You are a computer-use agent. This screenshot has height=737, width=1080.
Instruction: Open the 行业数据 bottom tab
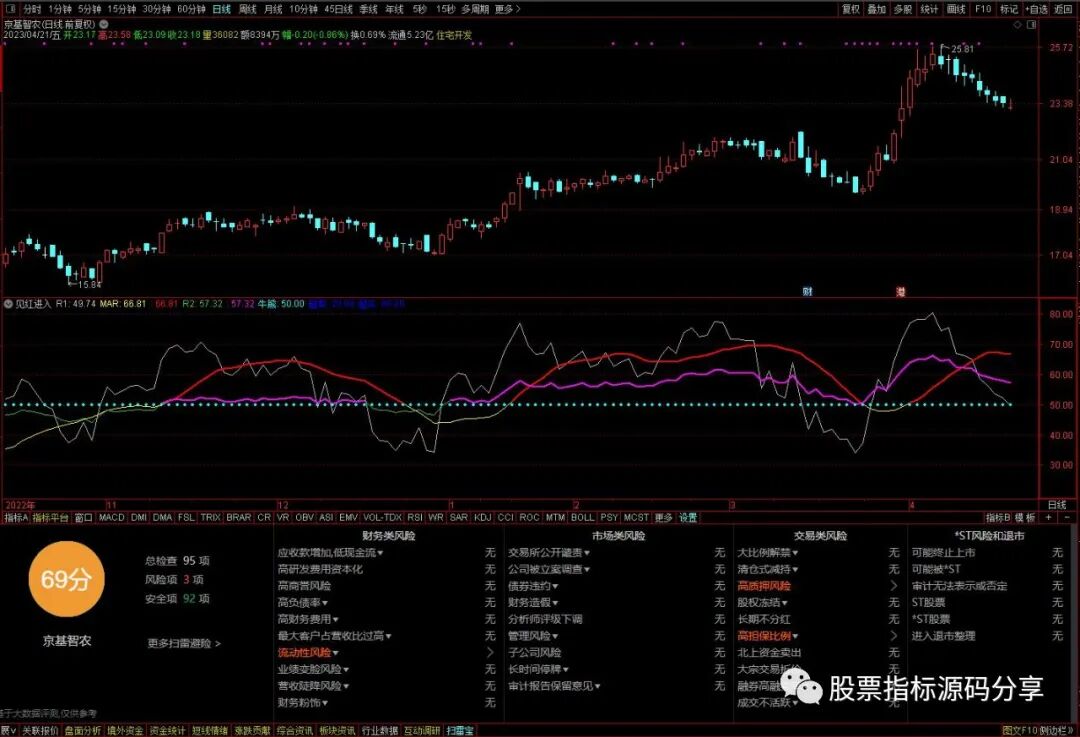click(x=380, y=730)
